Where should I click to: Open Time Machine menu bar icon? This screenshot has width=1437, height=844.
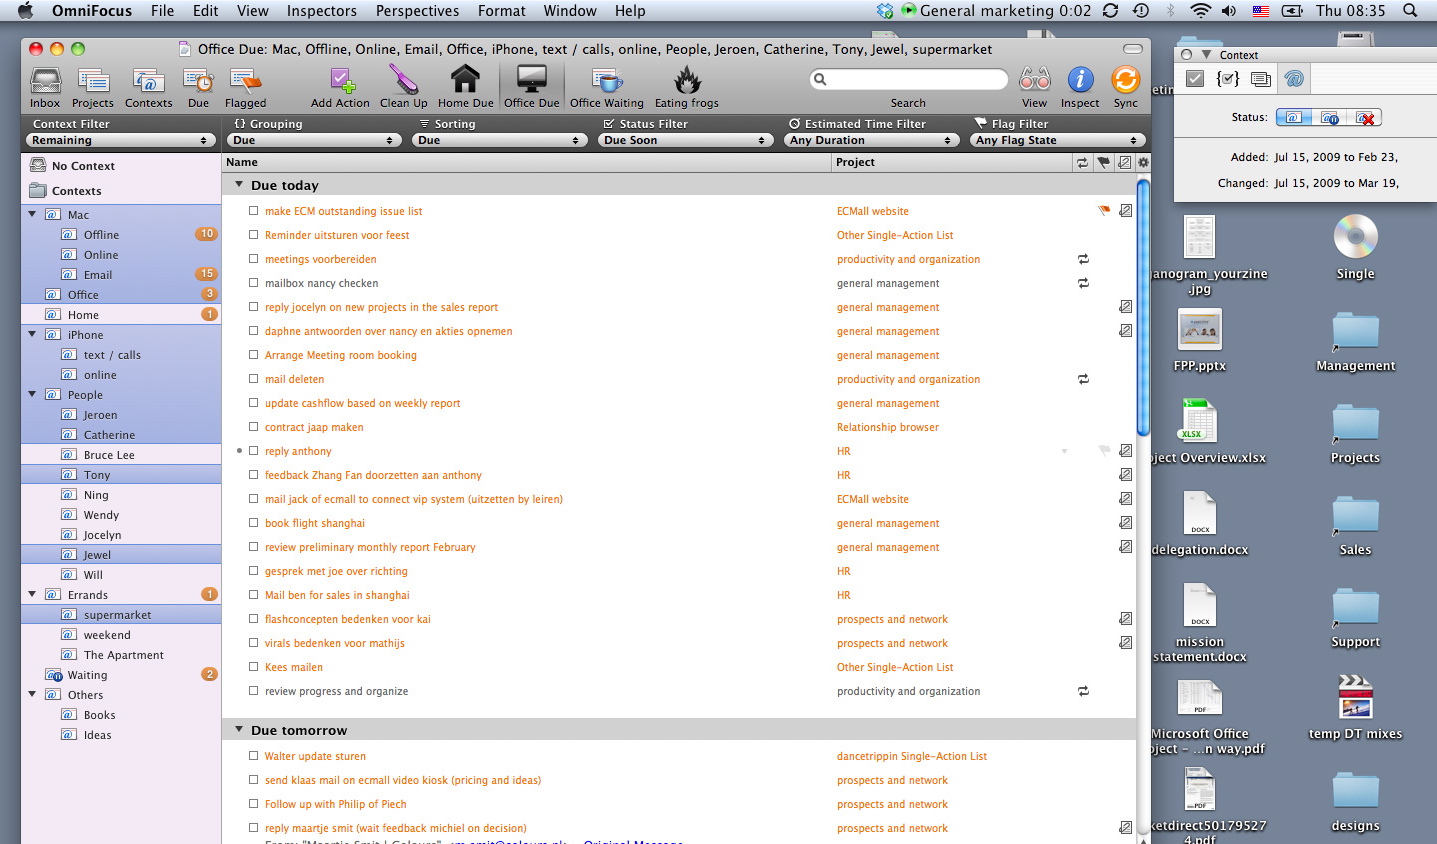click(1141, 11)
